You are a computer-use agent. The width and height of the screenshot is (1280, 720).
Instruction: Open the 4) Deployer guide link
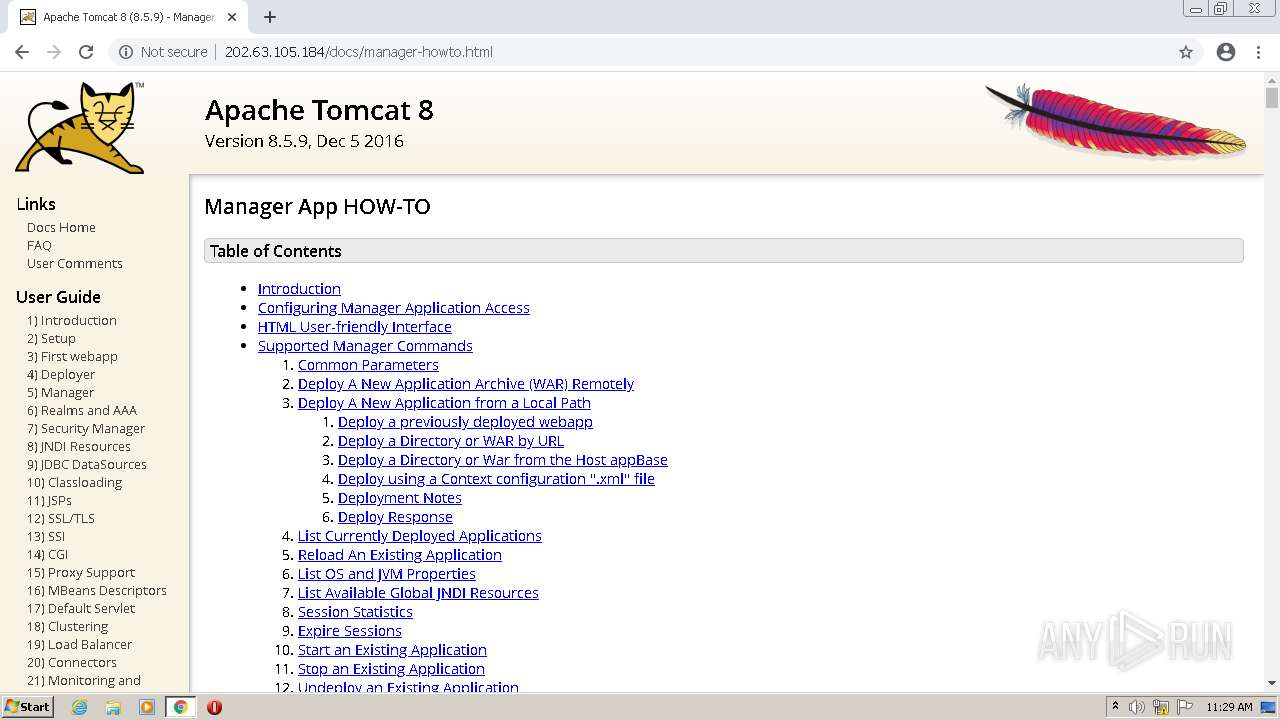[x=61, y=374]
